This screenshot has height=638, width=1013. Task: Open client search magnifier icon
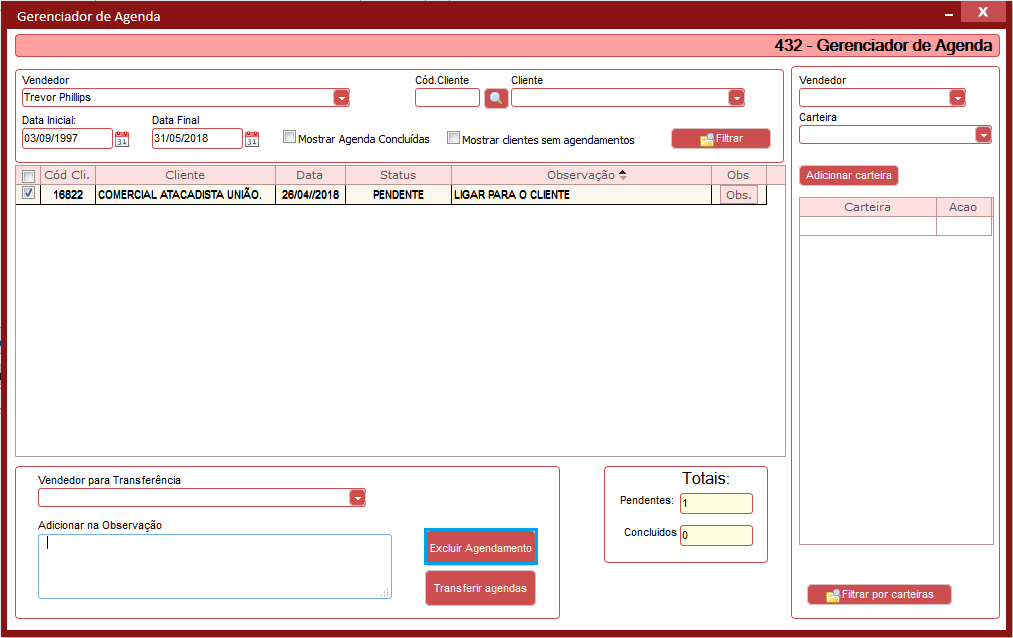[496, 98]
